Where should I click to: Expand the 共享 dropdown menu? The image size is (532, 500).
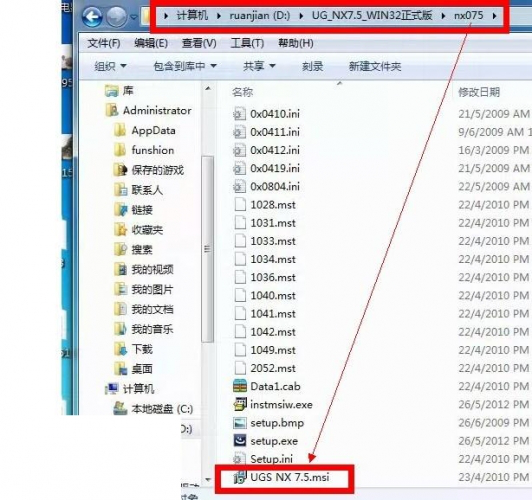[x=259, y=66]
